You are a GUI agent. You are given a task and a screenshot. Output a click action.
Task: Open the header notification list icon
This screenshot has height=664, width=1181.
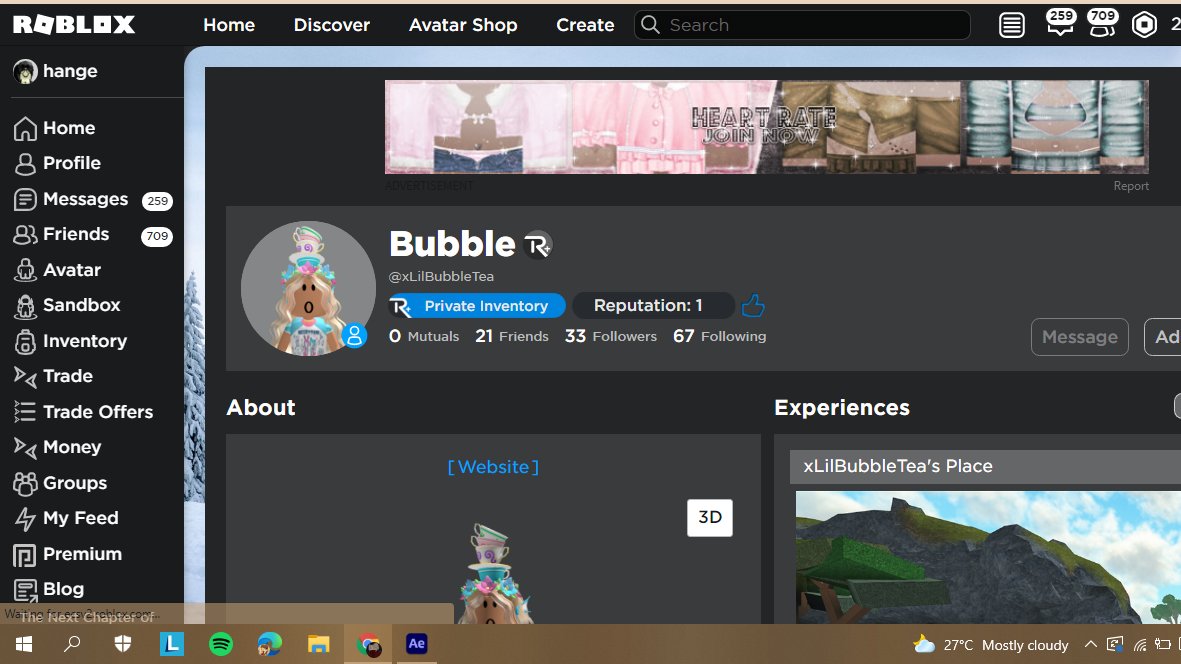click(x=1012, y=26)
